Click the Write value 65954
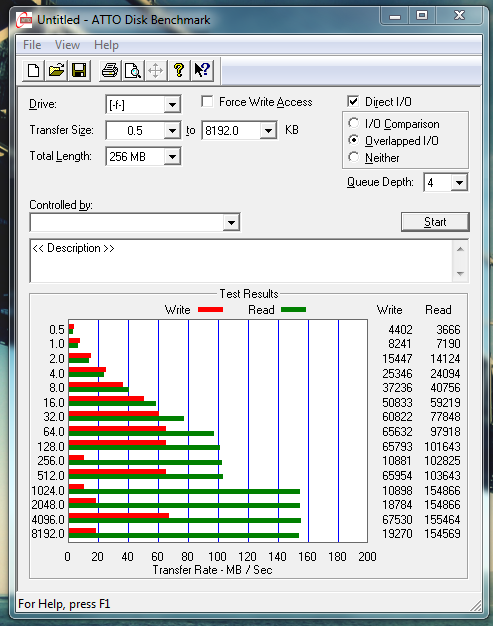The image size is (493, 626). (x=397, y=475)
